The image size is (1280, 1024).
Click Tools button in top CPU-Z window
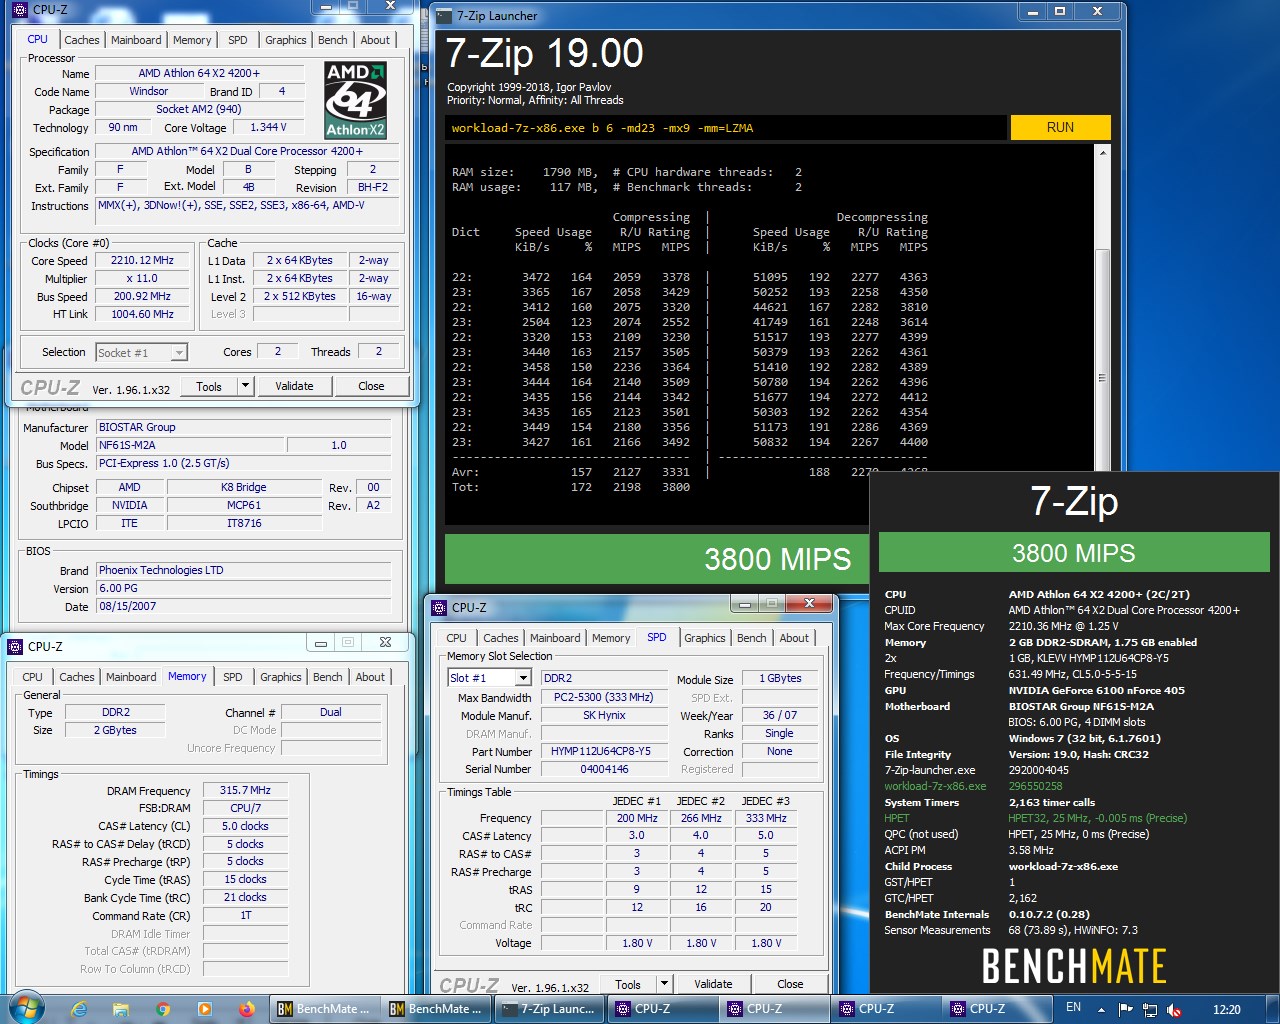pyautogui.click(x=209, y=386)
